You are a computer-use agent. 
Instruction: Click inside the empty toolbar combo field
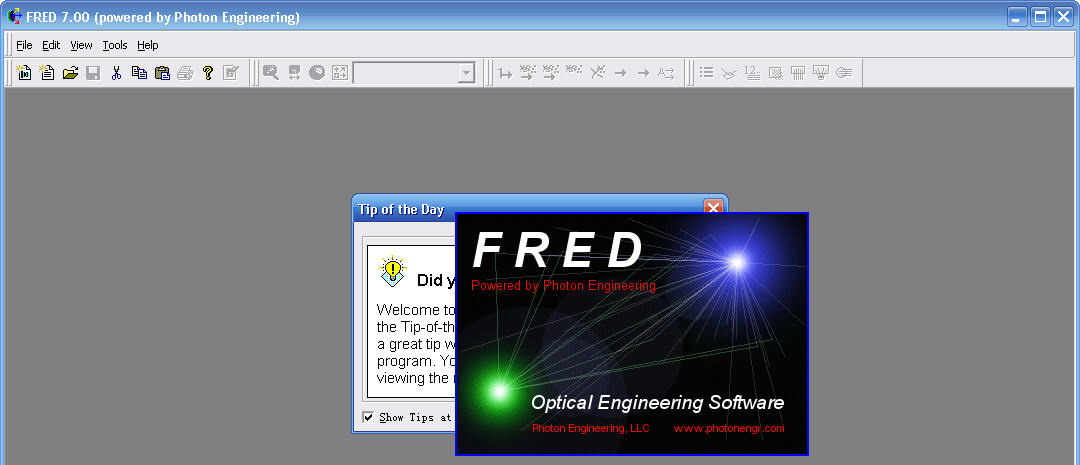[x=406, y=72]
